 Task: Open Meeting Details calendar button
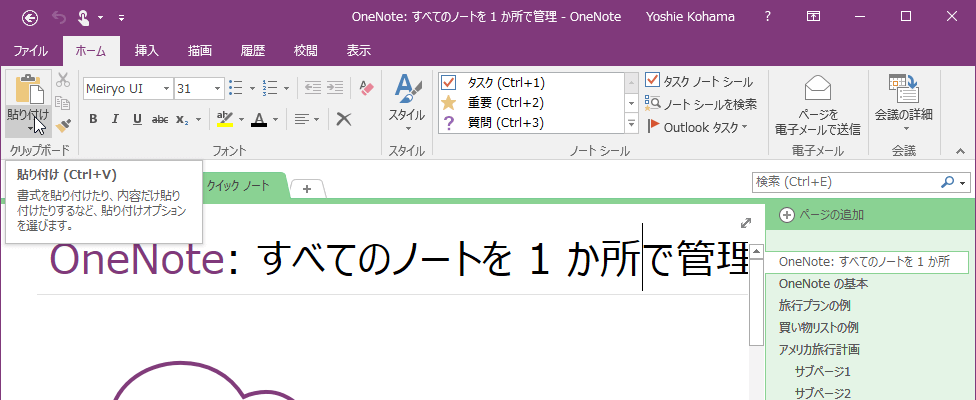[x=904, y=105]
